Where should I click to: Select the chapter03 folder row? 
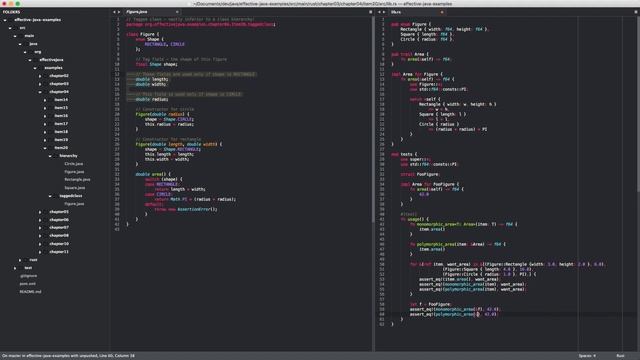pyautogui.click(x=59, y=84)
